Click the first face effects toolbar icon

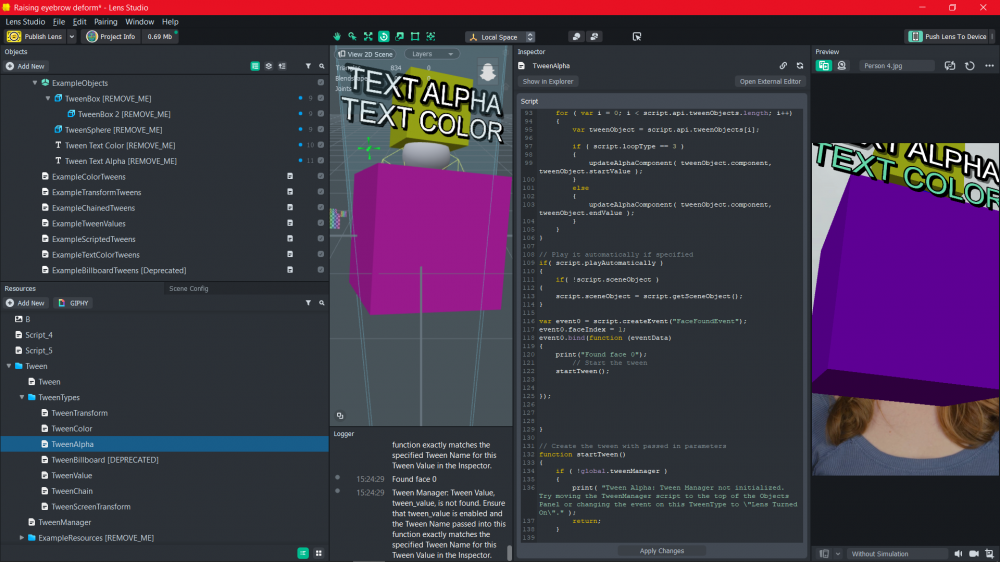pos(577,36)
